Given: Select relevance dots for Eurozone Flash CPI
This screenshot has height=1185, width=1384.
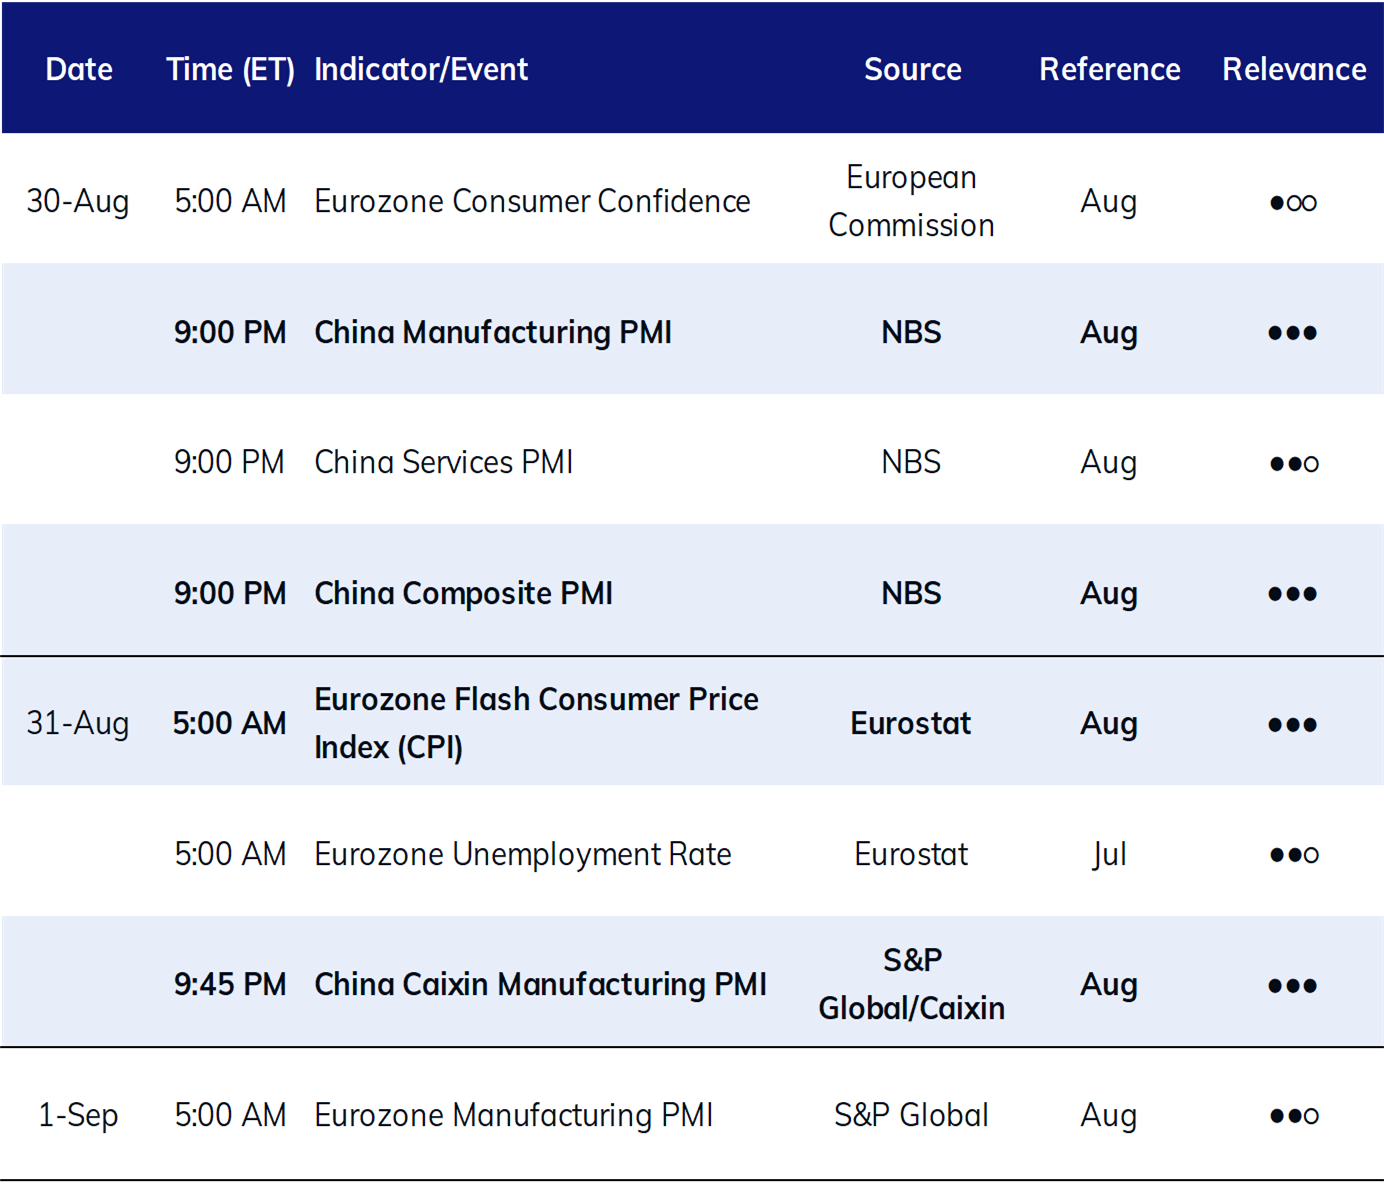Looking at the screenshot, I should 1292,724.
